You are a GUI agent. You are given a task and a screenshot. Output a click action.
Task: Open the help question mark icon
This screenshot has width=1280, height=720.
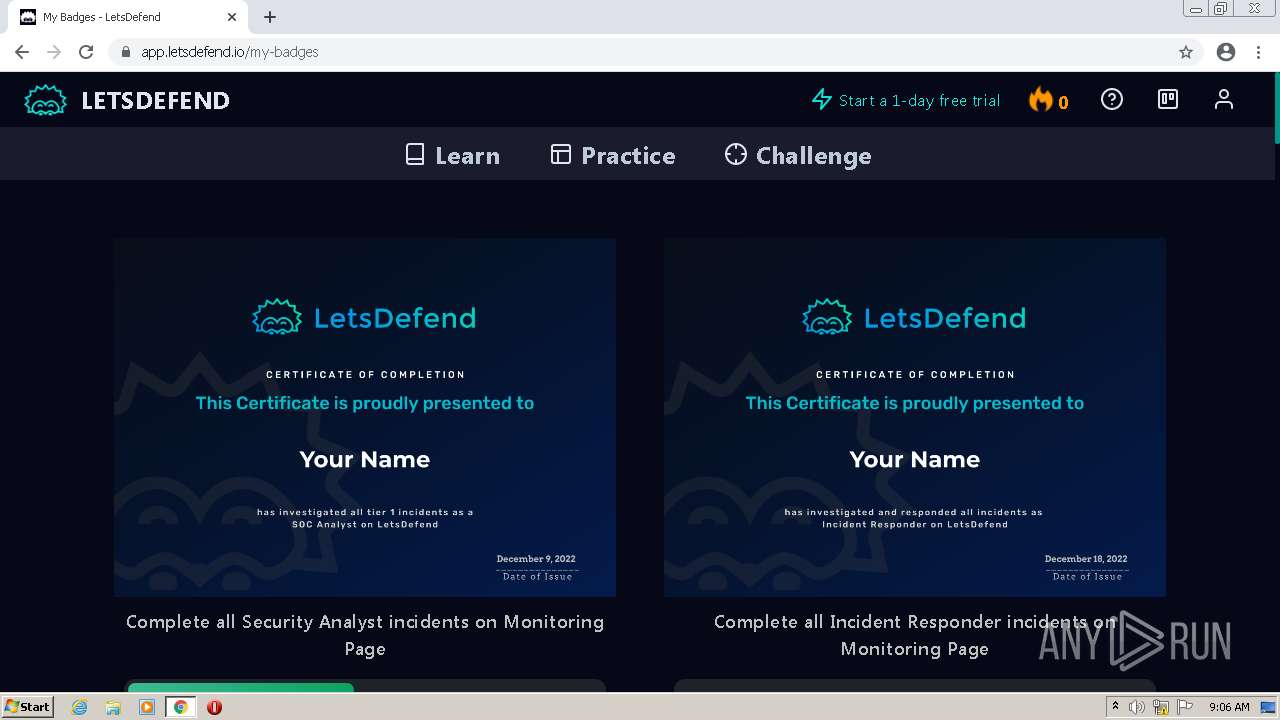(1112, 99)
